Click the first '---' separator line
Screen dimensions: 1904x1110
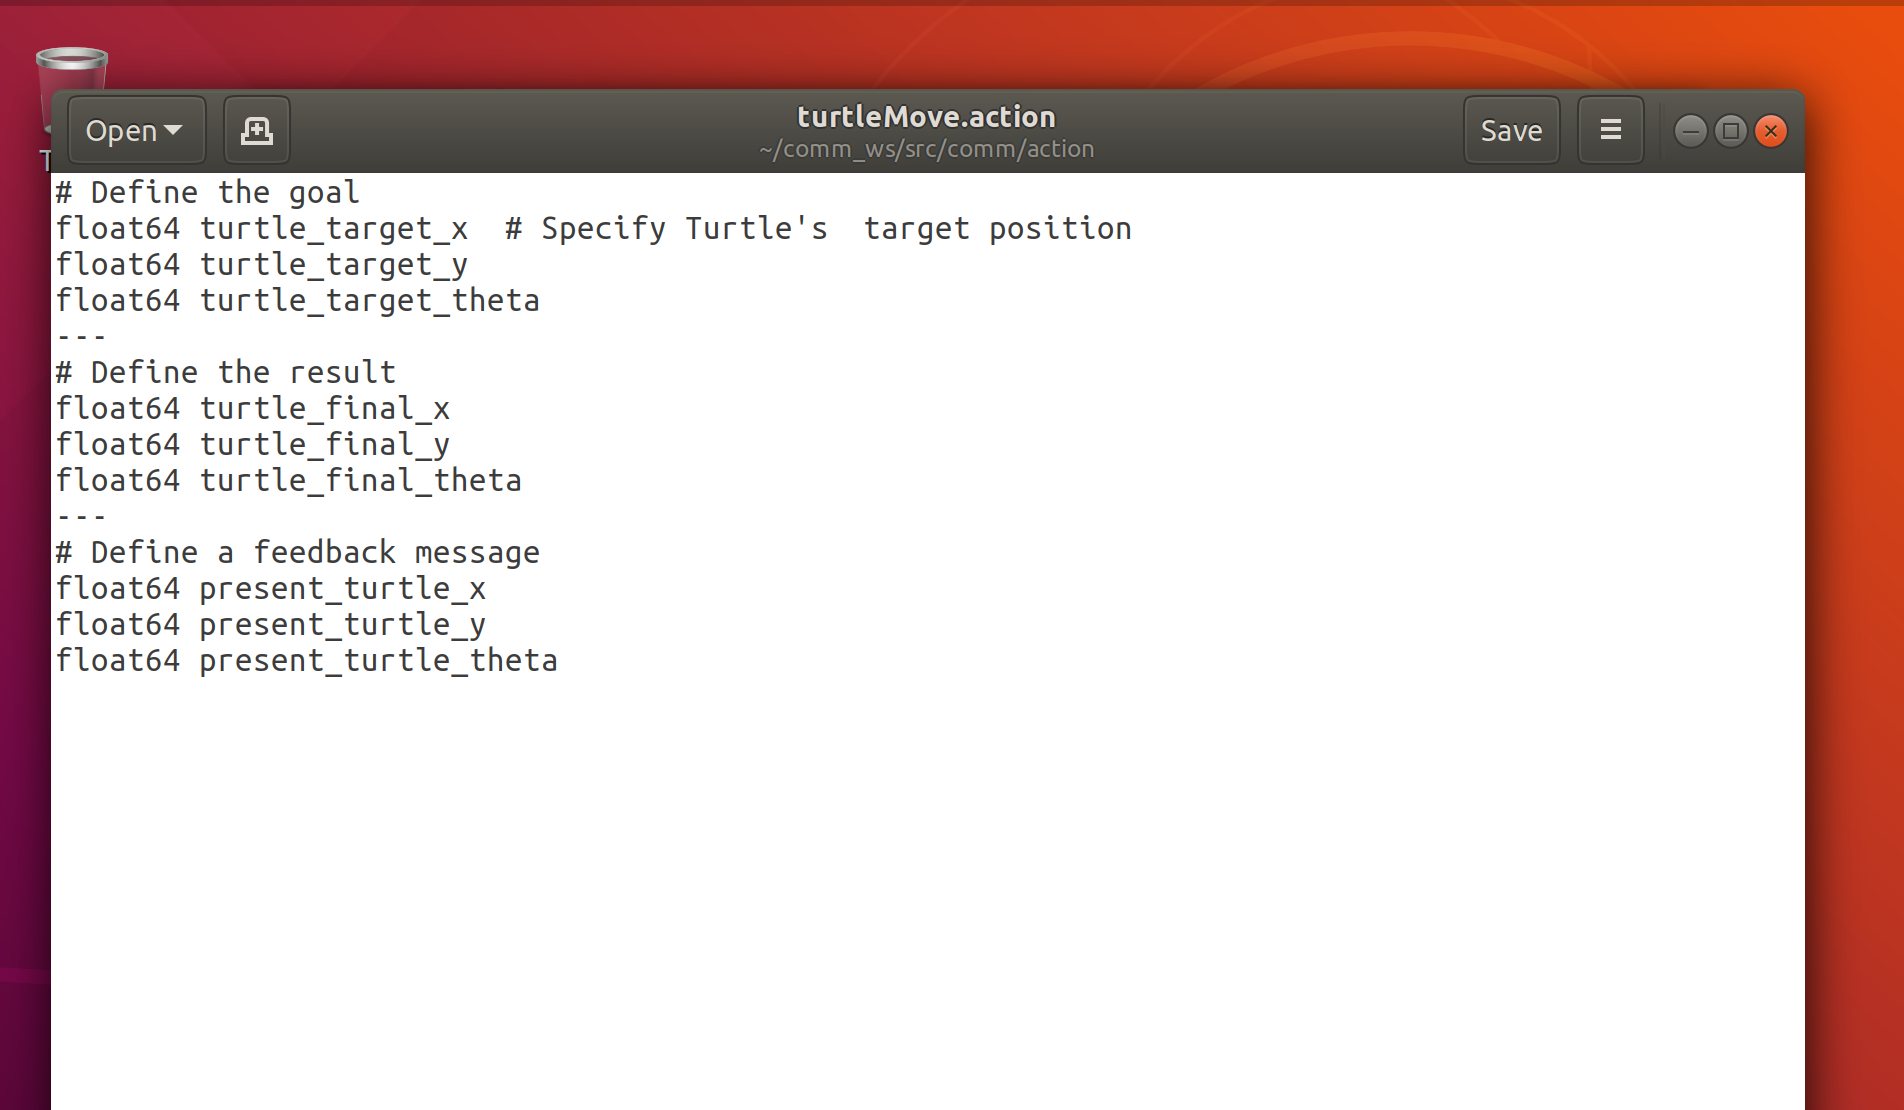coord(82,337)
